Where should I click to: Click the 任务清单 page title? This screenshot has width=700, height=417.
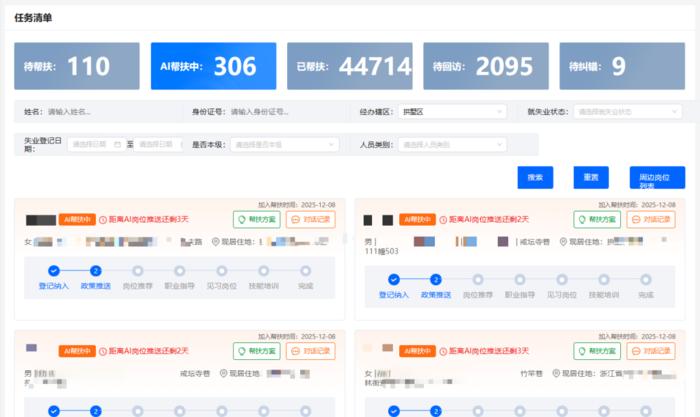[x=33, y=18]
